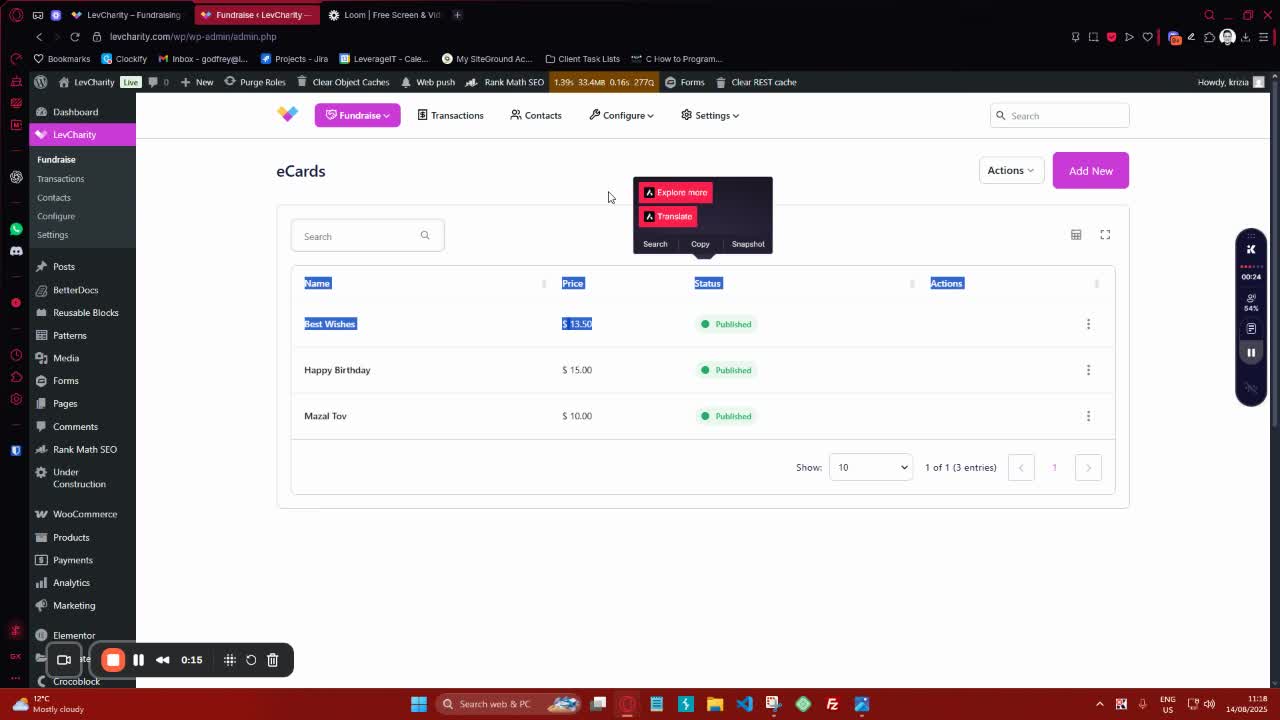Click the Add New button
The image size is (1280, 720).
1090,171
